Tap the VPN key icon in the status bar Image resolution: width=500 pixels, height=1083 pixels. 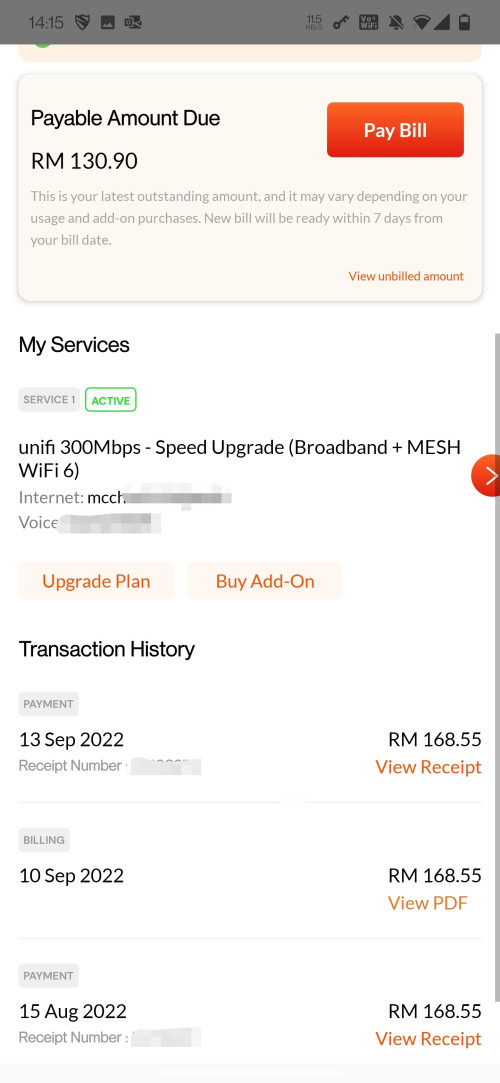[340, 23]
